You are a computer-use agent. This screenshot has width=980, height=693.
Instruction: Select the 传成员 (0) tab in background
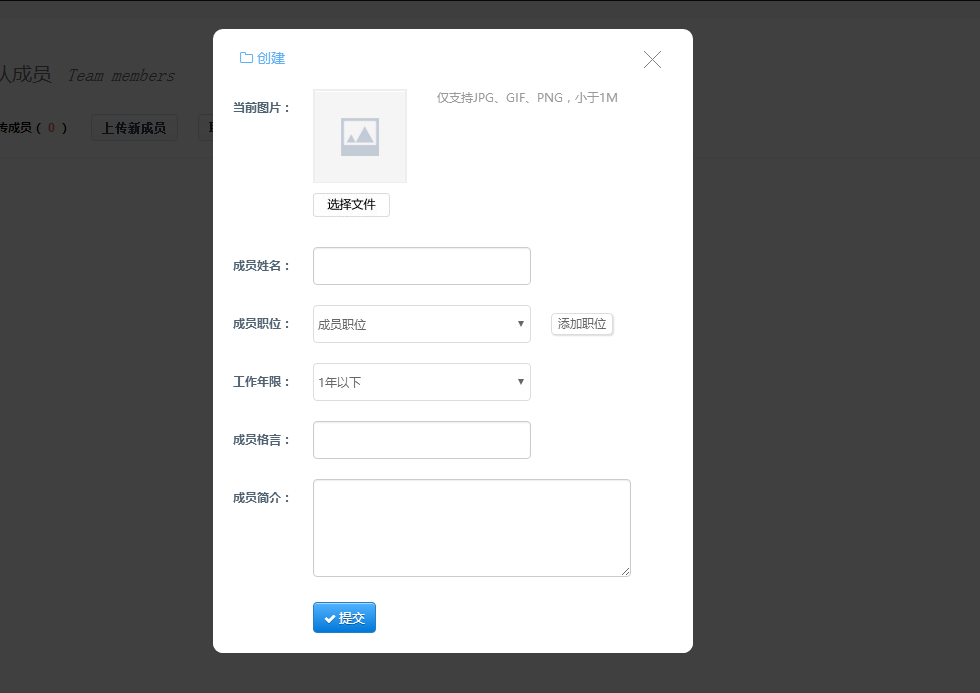32,128
